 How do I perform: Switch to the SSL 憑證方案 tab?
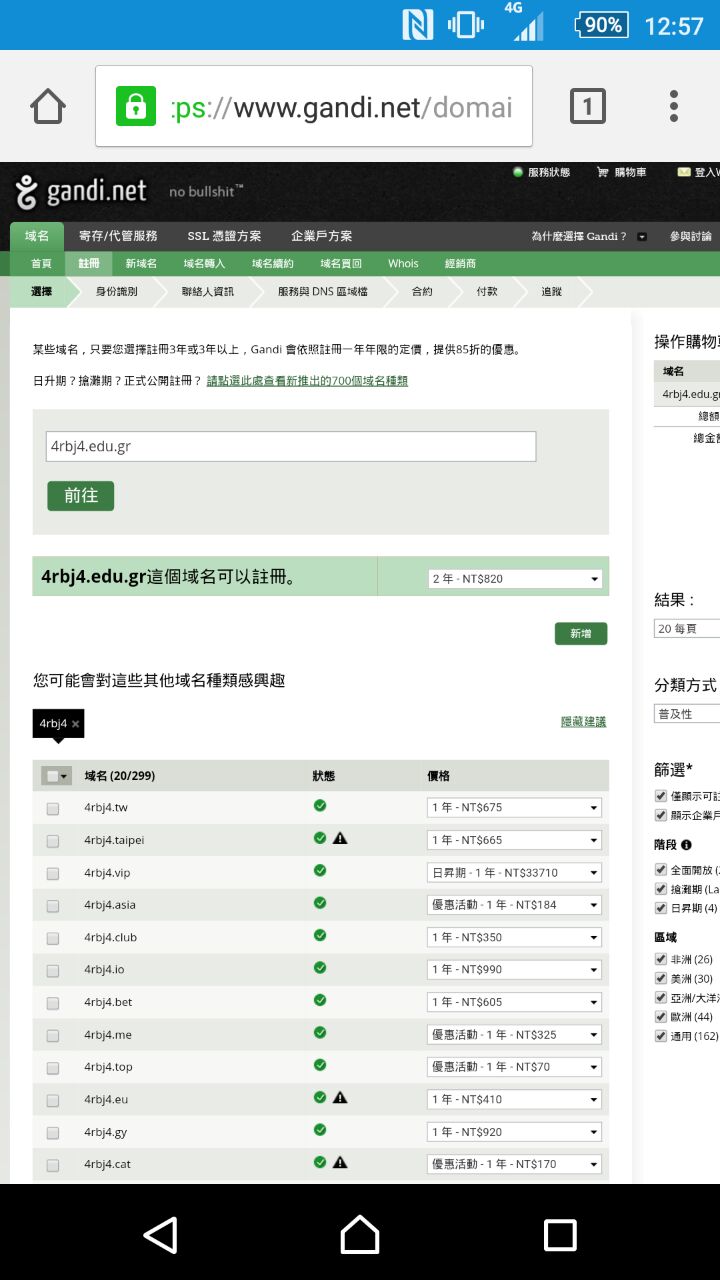coord(224,236)
